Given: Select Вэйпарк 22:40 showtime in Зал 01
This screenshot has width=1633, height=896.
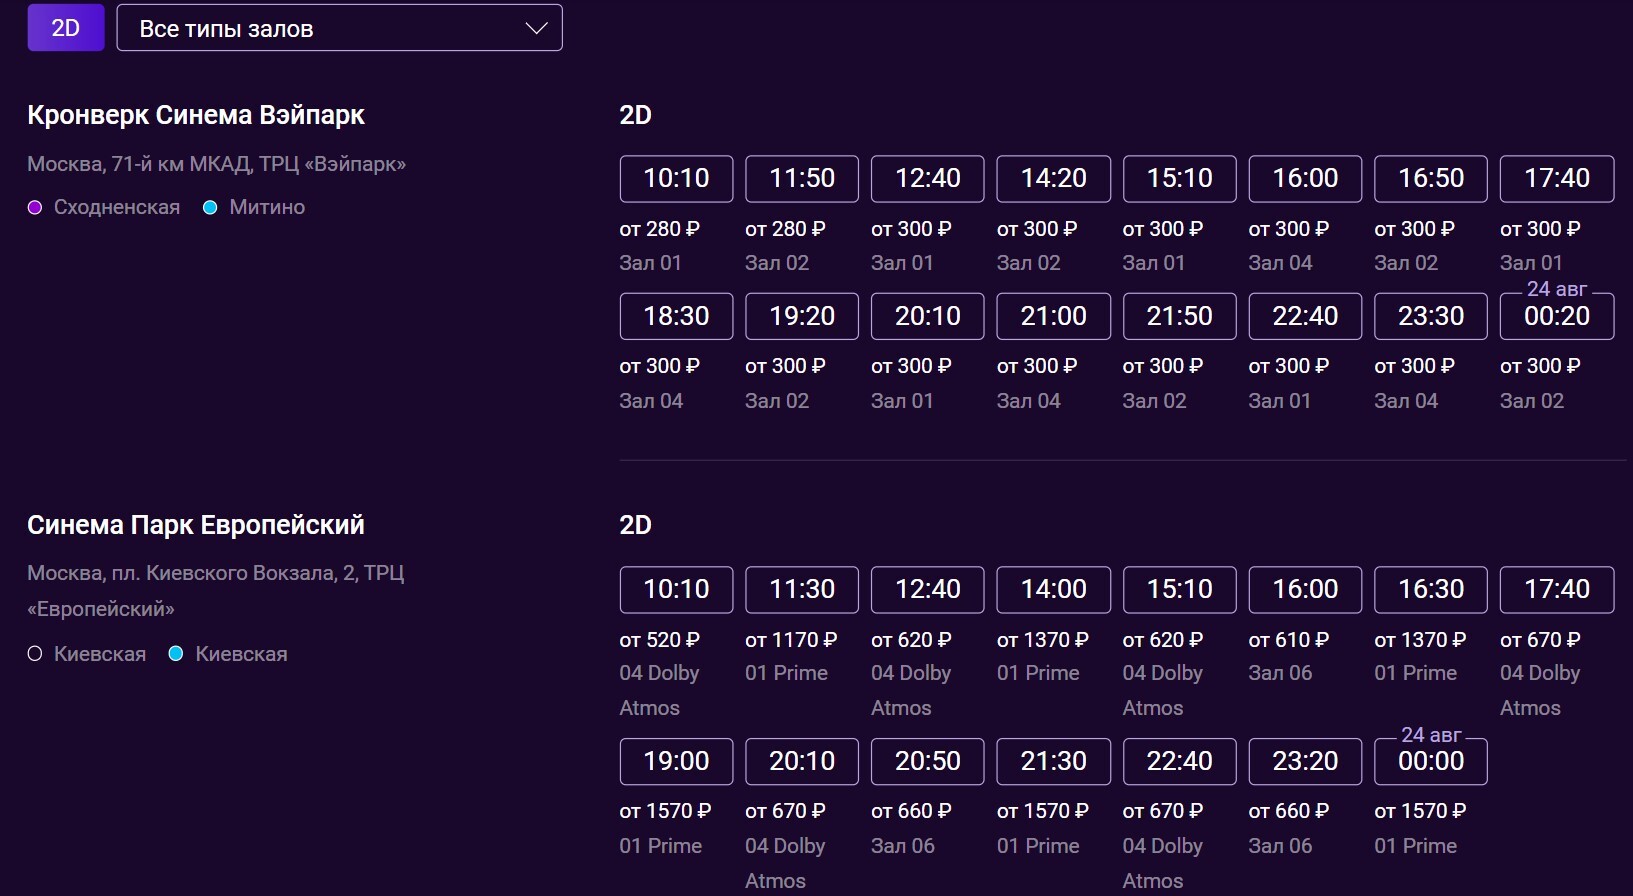Looking at the screenshot, I should pos(1305,316).
